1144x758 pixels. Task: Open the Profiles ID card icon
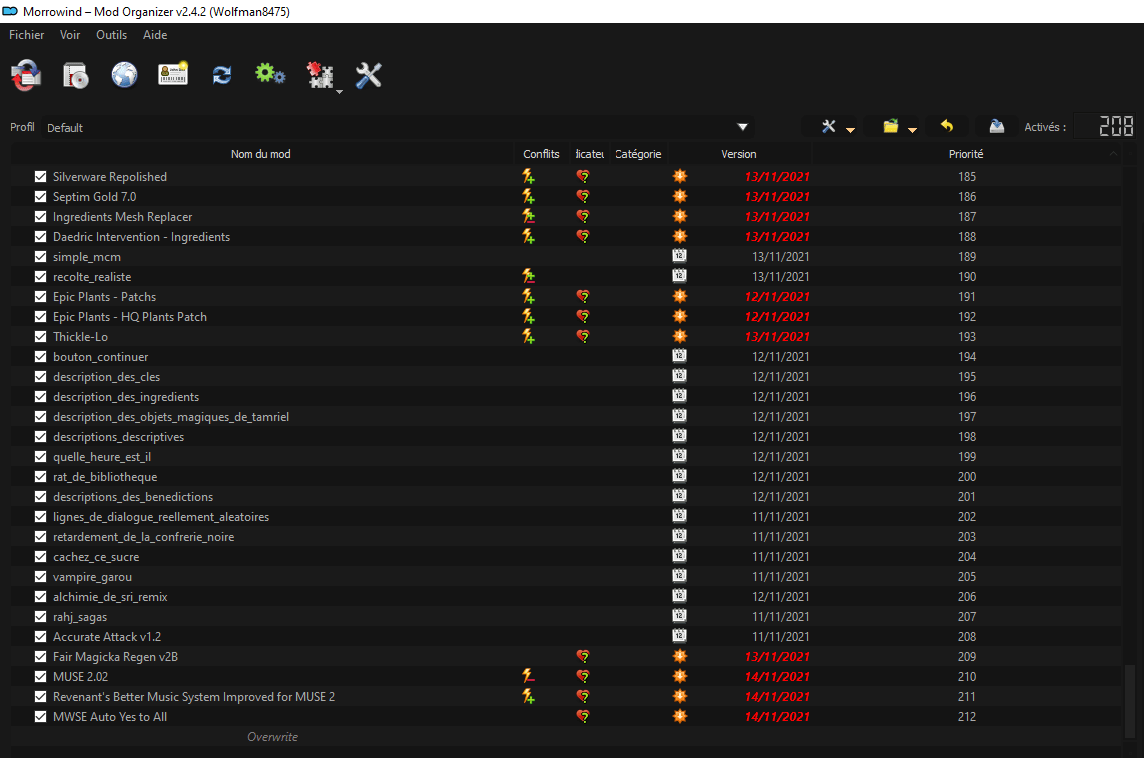pos(173,75)
